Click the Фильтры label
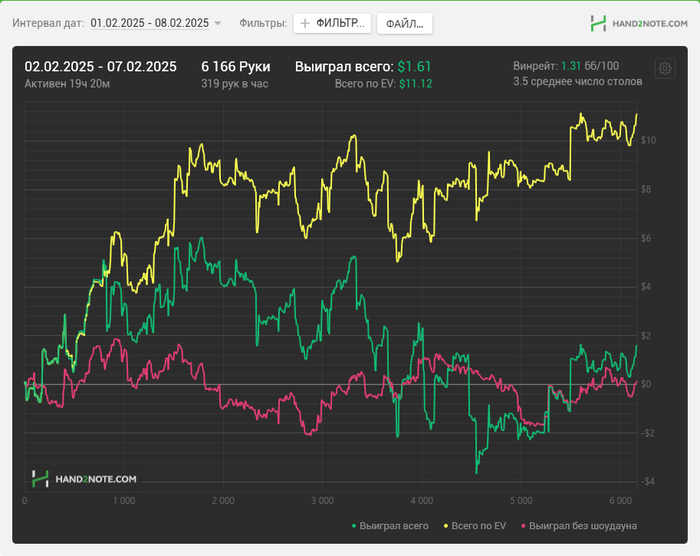This screenshot has width=700, height=556. (x=263, y=23)
